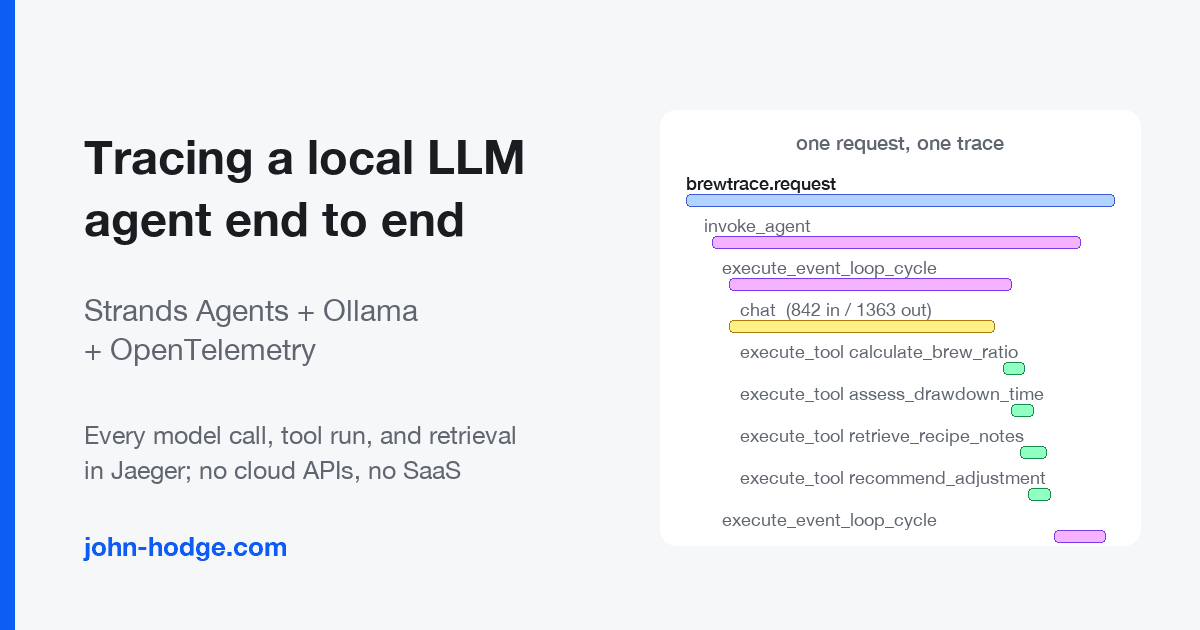
Task: Select the yellow chat span bar
Action: (x=862, y=326)
